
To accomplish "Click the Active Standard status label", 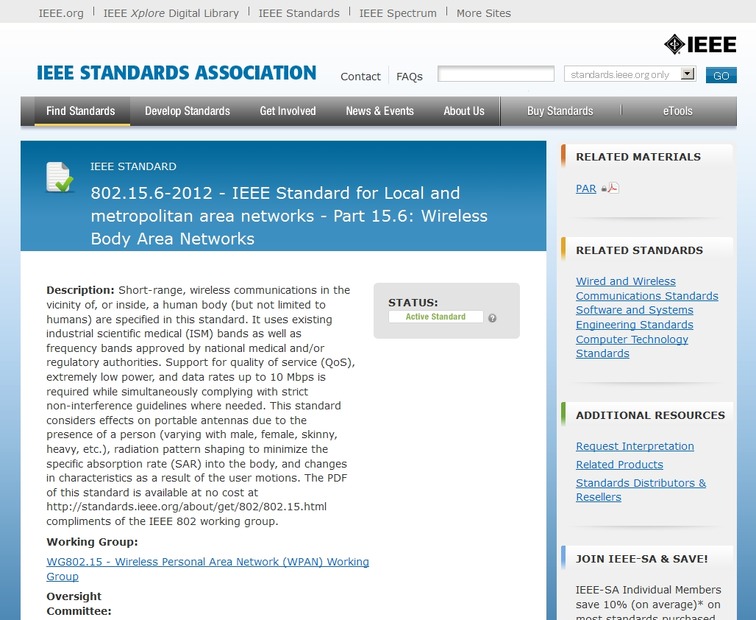I will click(435, 317).
